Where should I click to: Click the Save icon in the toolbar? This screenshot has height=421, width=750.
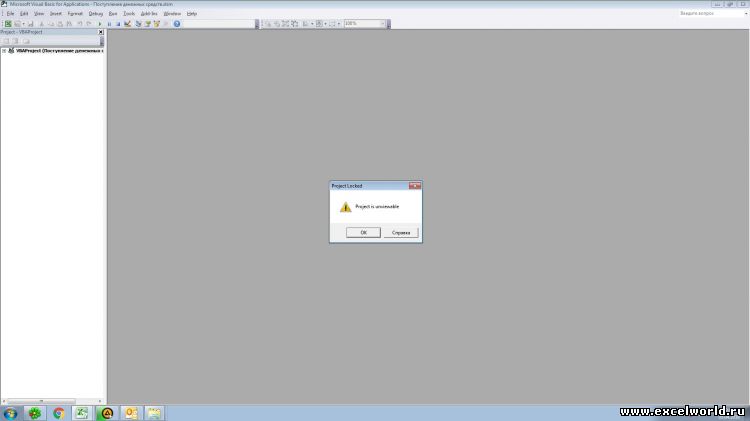31,23
